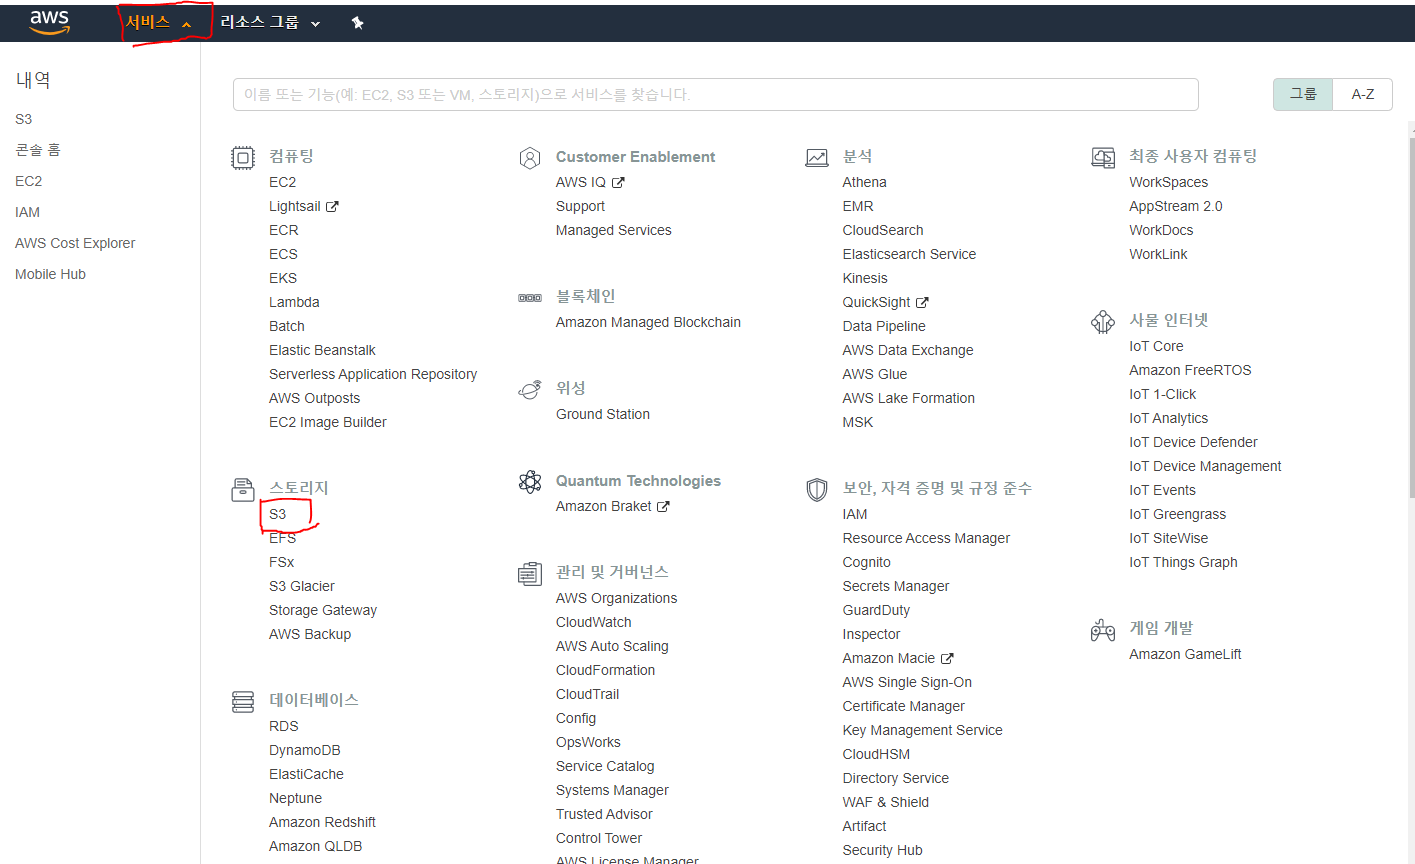This screenshot has width=1415, height=864.
Task: Collapse the 서비스 (Services) menu
Action: click(158, 22)
